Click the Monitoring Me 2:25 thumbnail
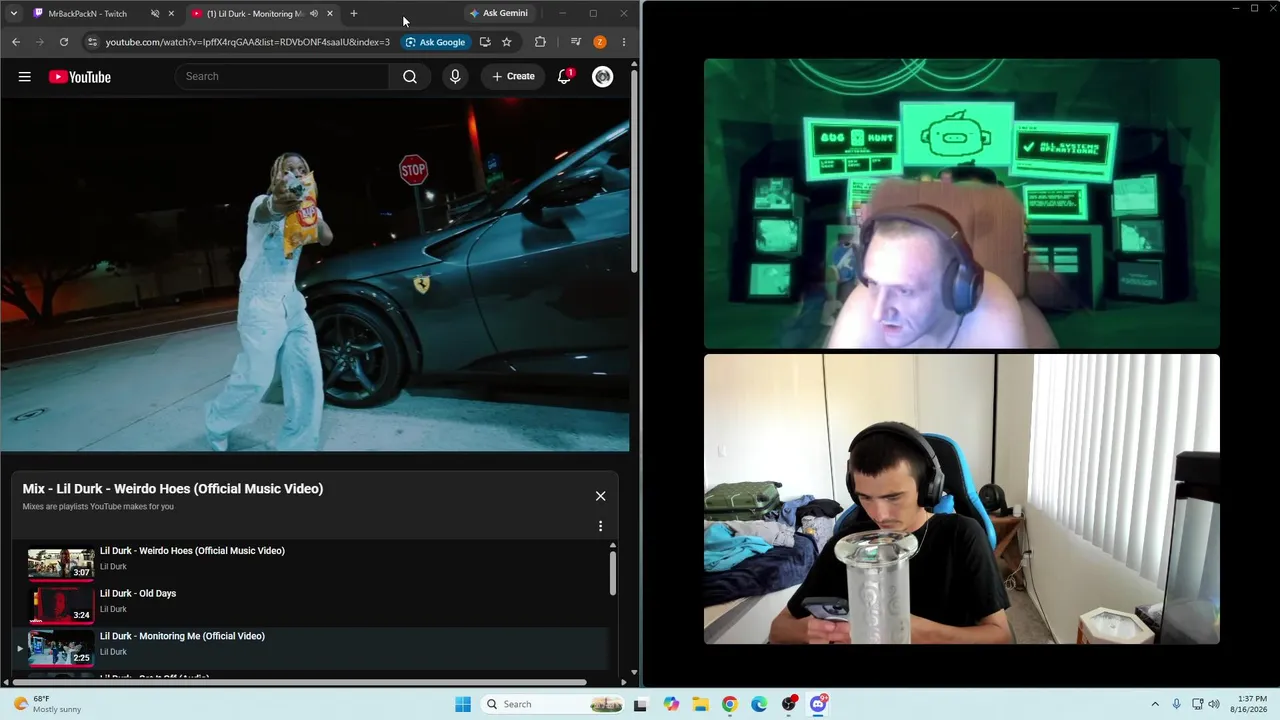 [x=61, y=649]
